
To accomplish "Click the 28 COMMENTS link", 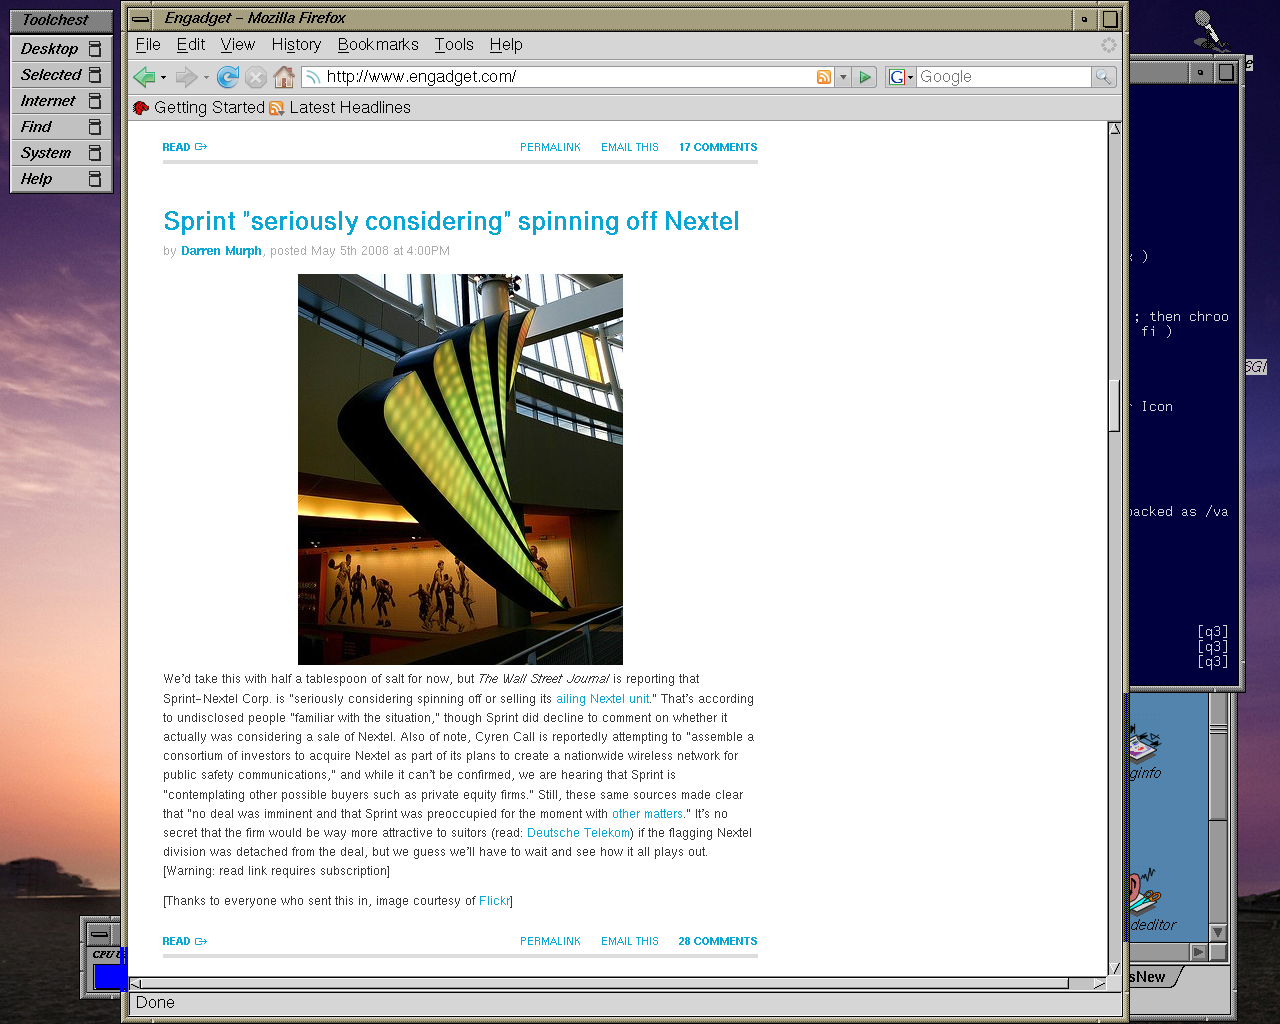I will click(x=718, y=941).
